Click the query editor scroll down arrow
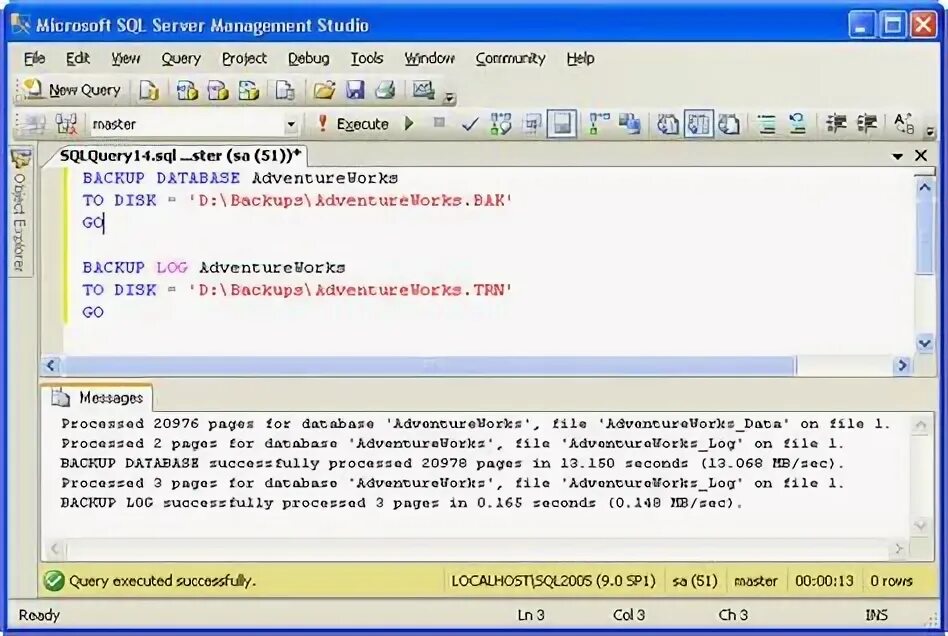 click(x=924, y=344)
